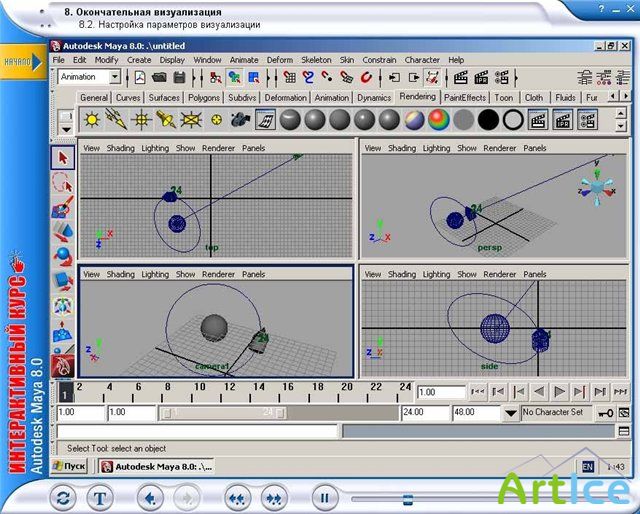Toggle snap to curves icon

point(308,77)
